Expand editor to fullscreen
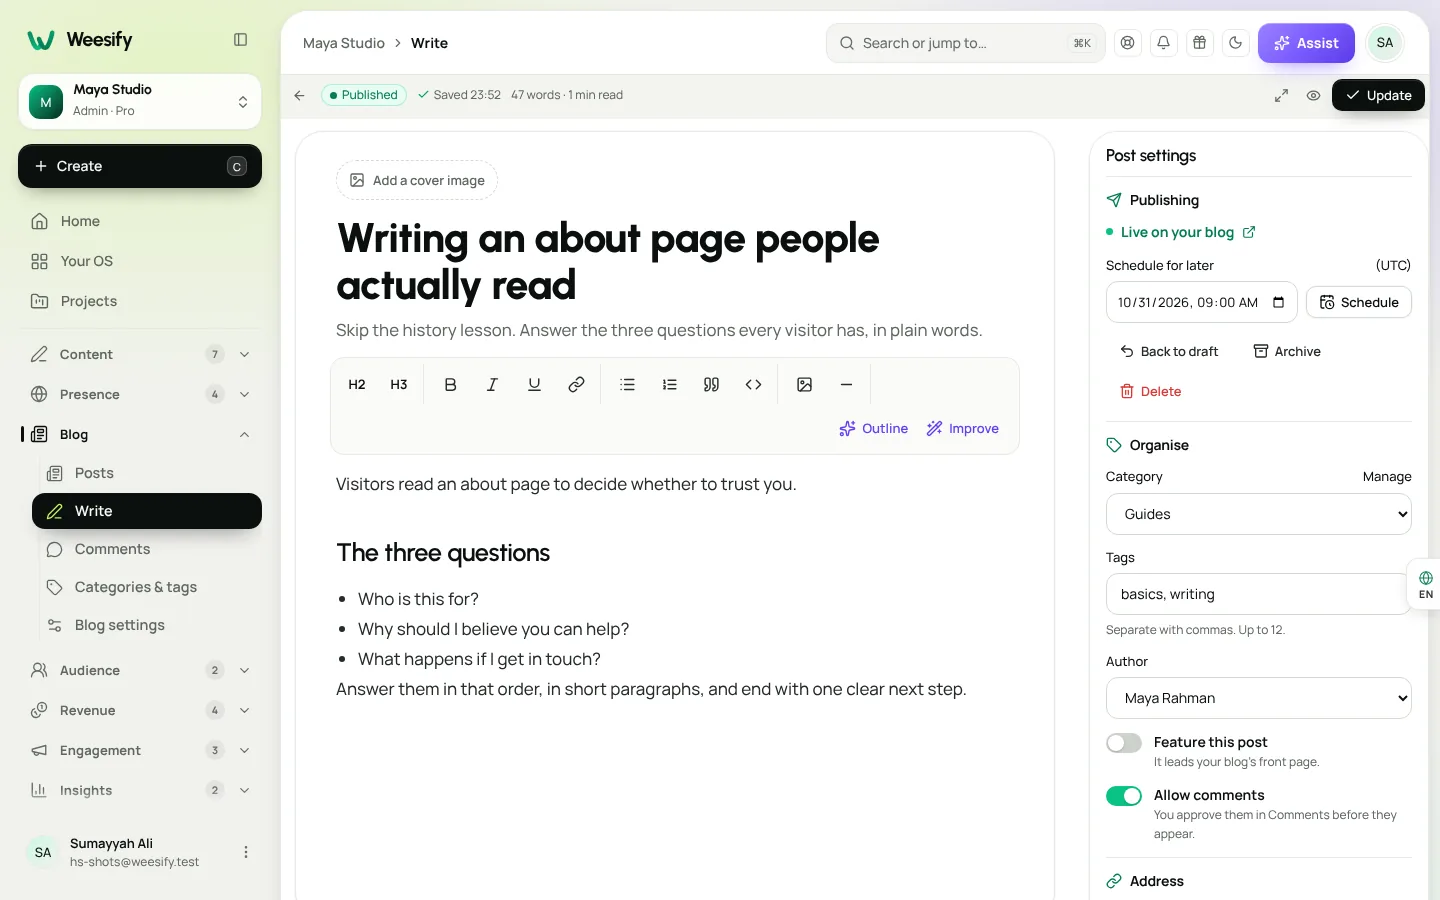The image size is (1440, 900). (x=1281, y=95)
